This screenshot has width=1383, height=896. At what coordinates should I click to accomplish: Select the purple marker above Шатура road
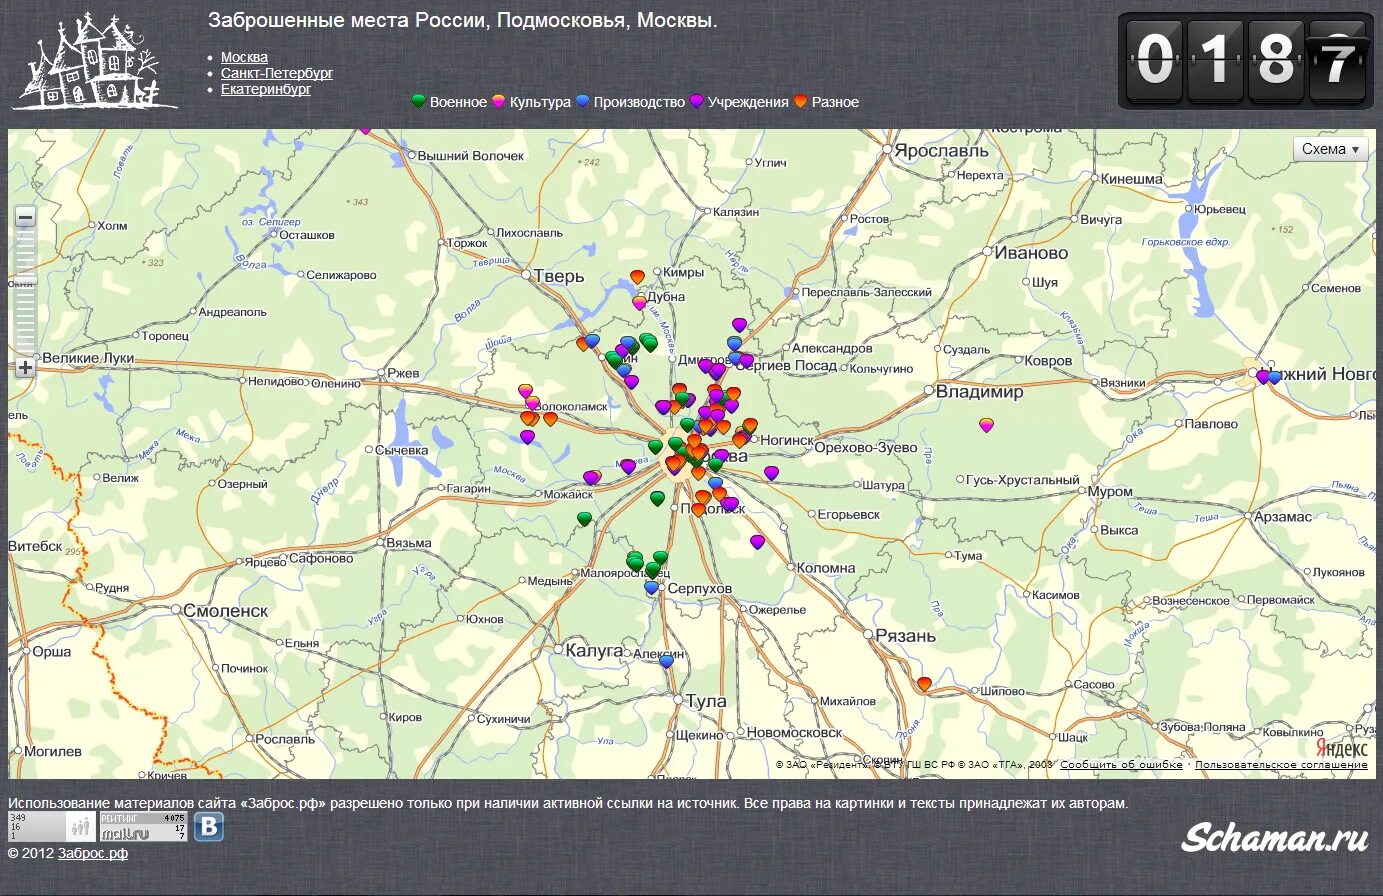tap(771, 472)
